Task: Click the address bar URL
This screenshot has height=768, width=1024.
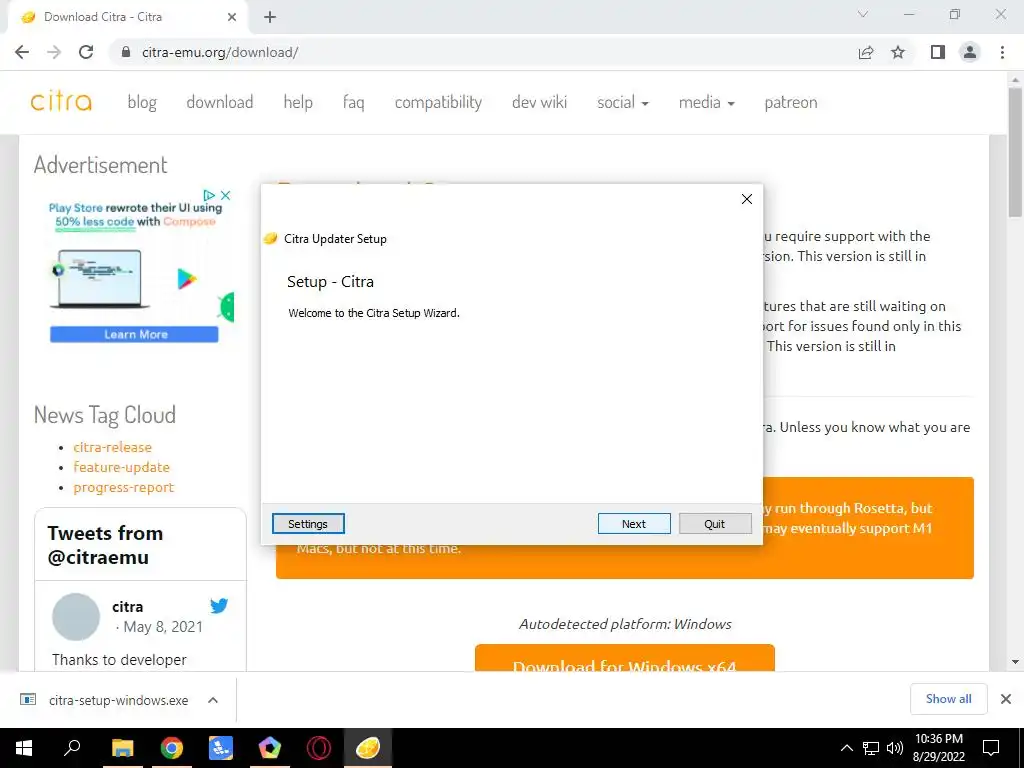Action: pos(220,52)
